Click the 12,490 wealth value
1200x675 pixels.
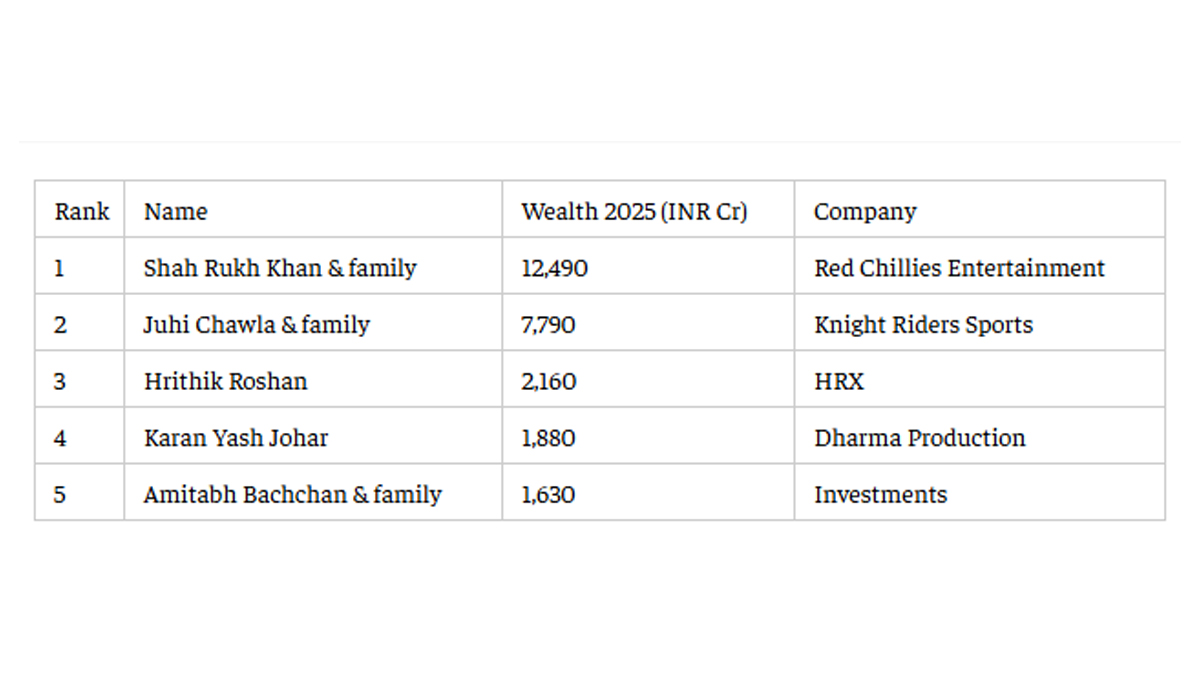554,268
